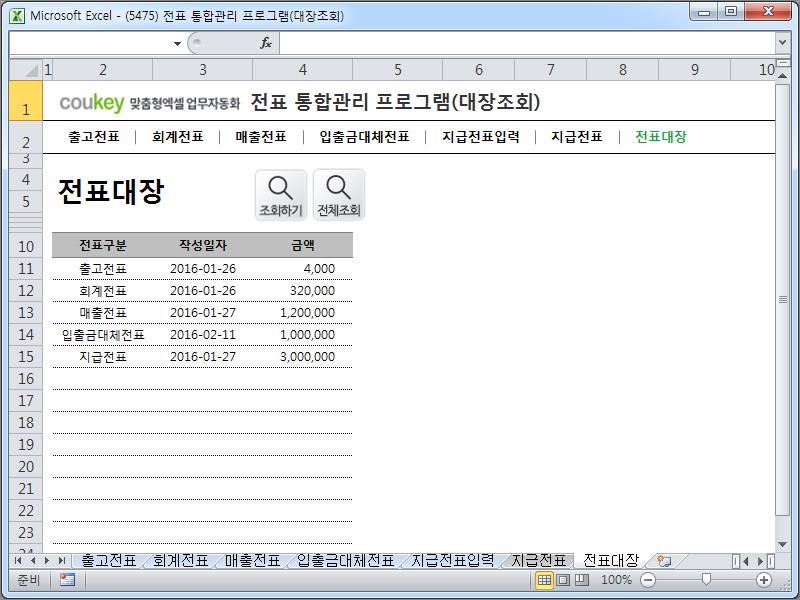The width and height of the screenshot is (800, 600).
Task: Click the Name Box field
Action: coord(90,43)
